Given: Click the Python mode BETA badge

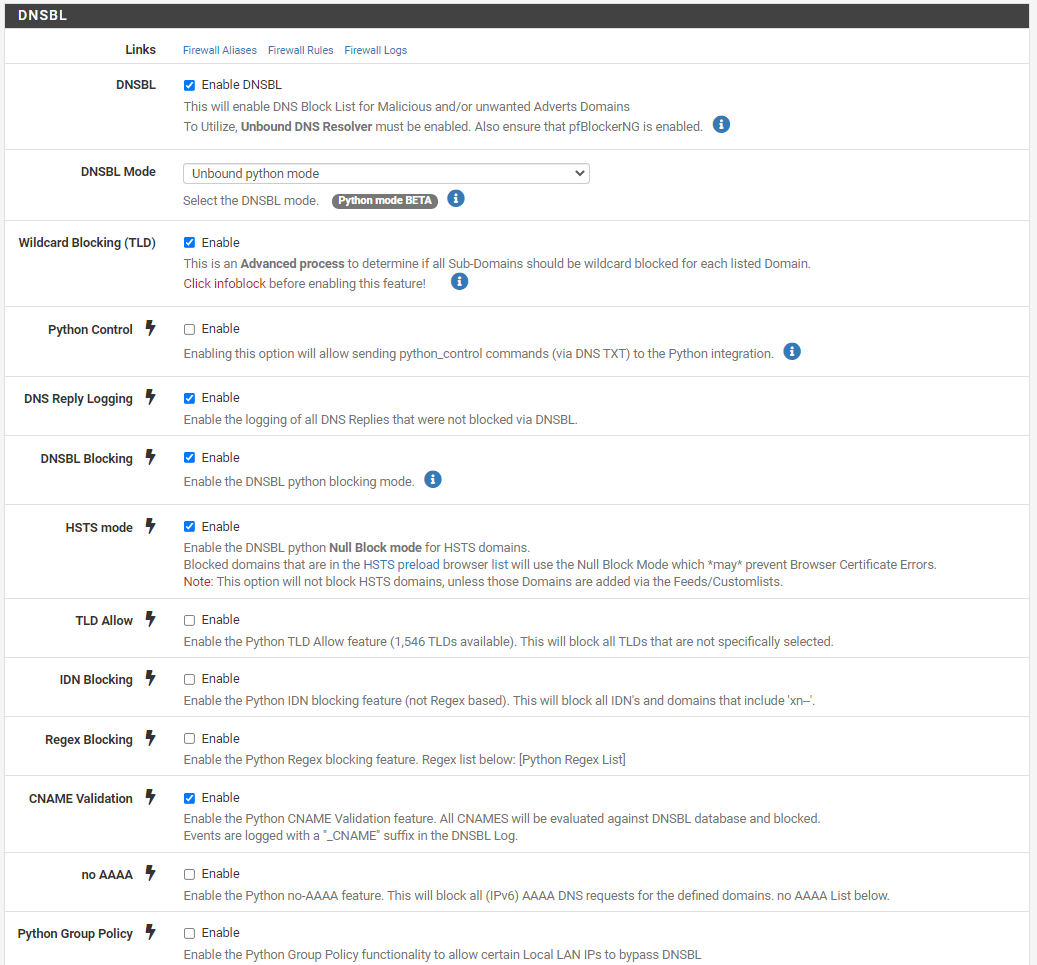Looking at the screenshot, I should (385, 201).
